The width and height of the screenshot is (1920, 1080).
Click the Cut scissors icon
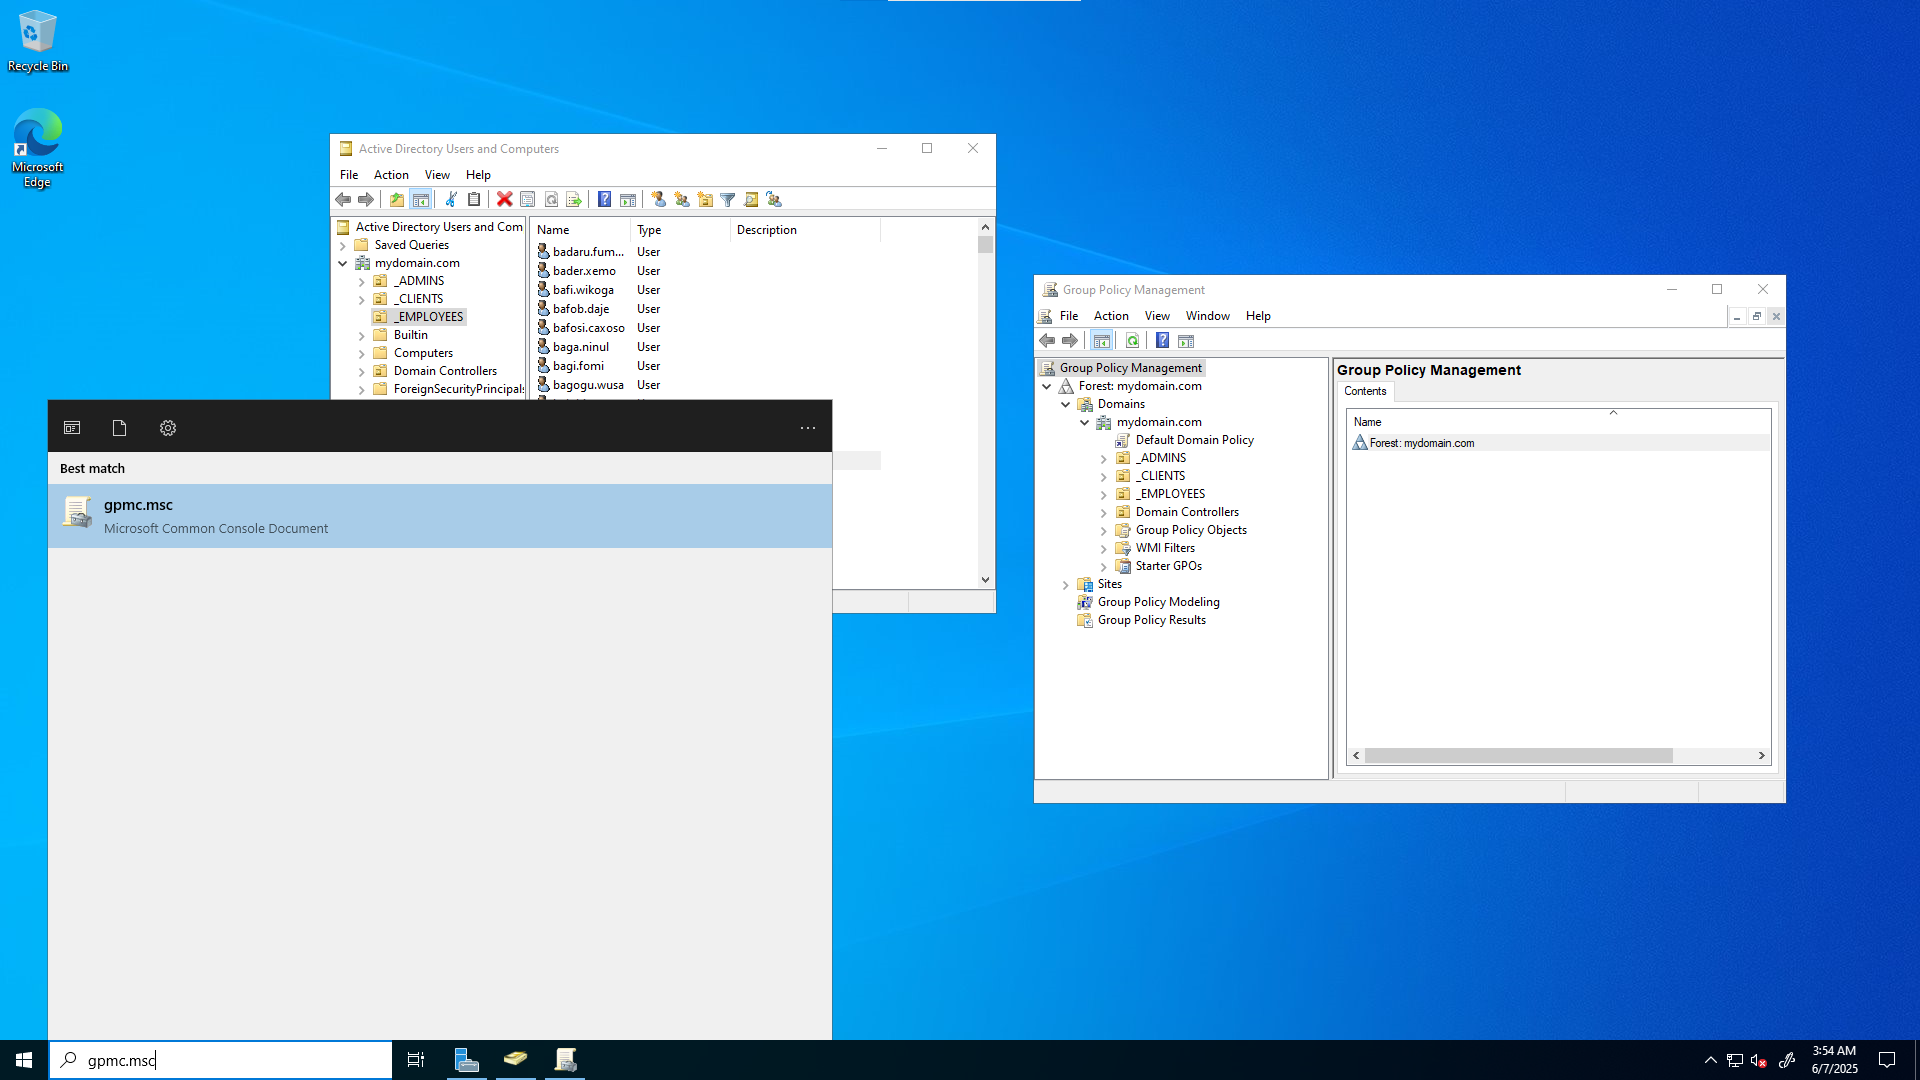click(451, 200)
